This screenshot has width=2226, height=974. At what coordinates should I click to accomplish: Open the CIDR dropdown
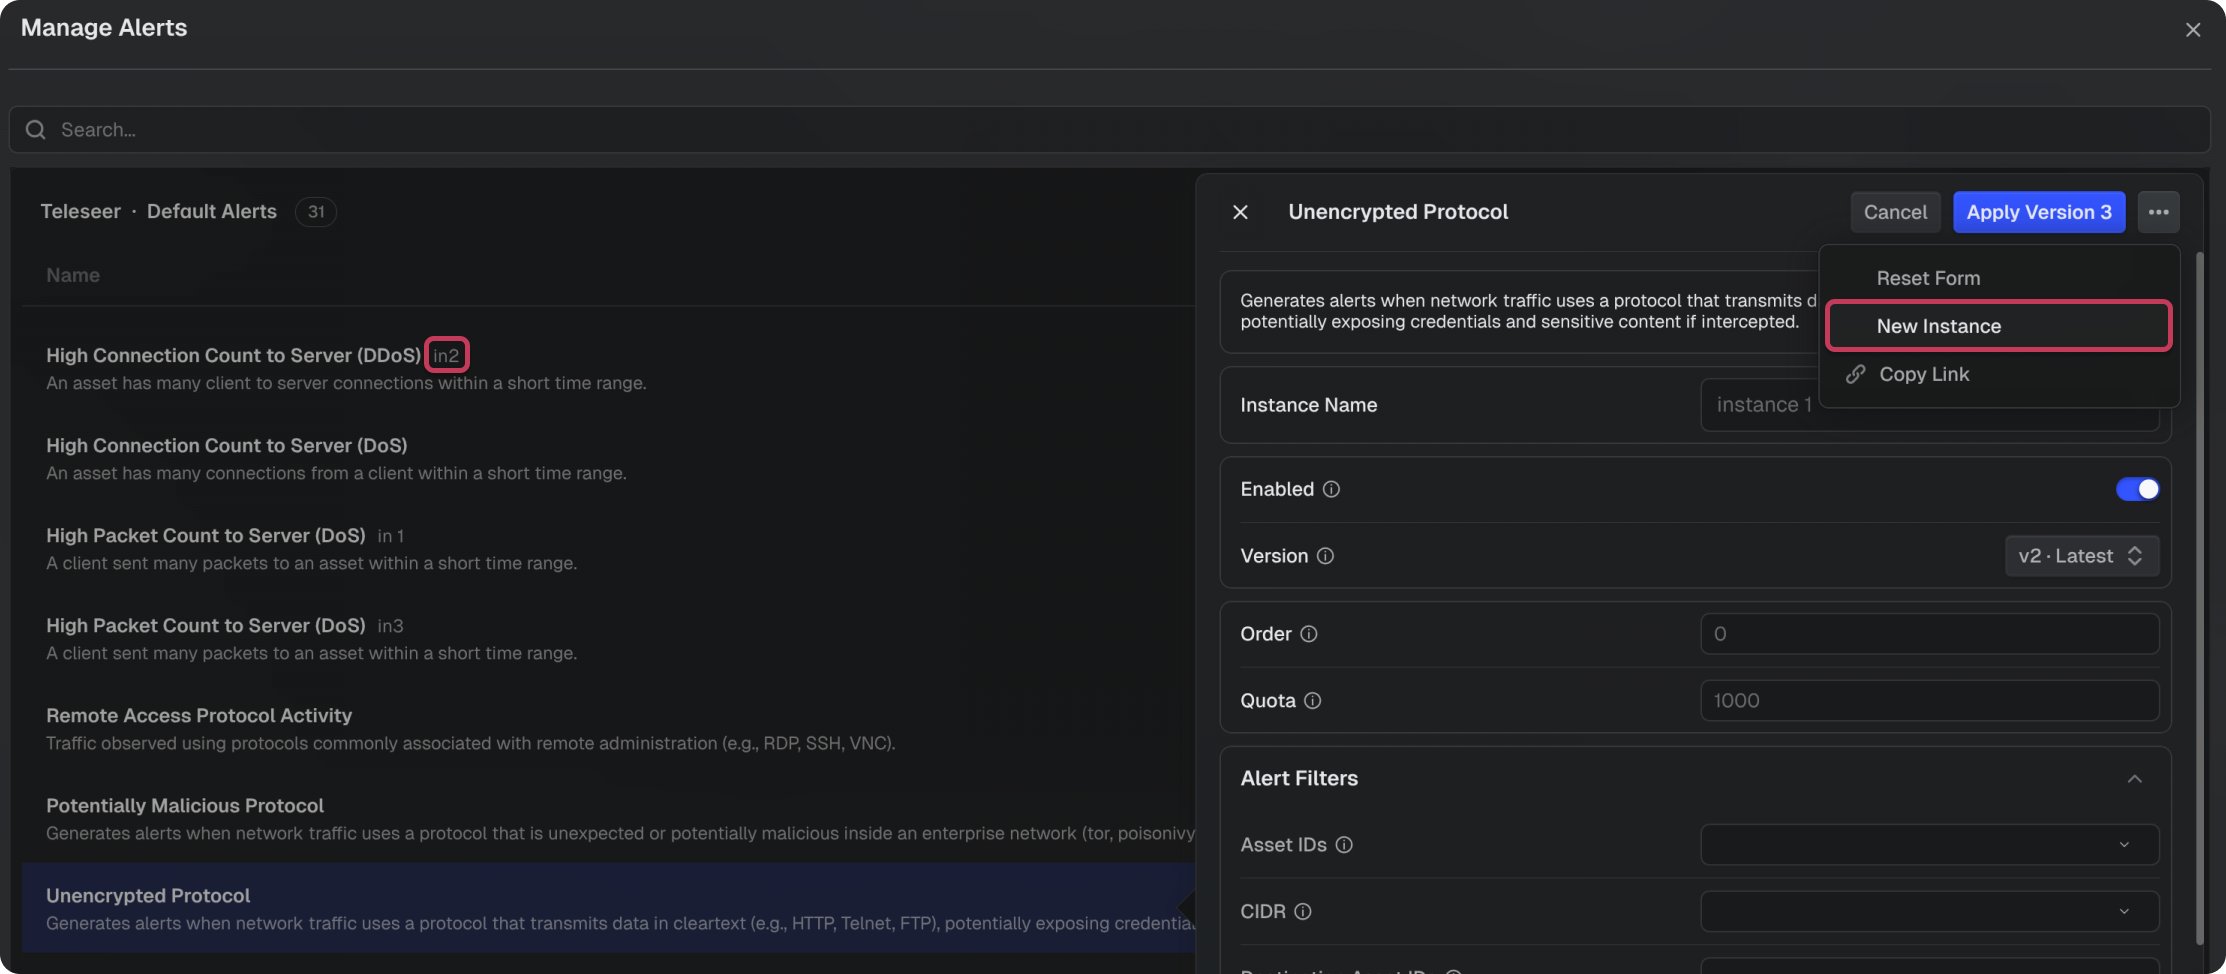1929,912
